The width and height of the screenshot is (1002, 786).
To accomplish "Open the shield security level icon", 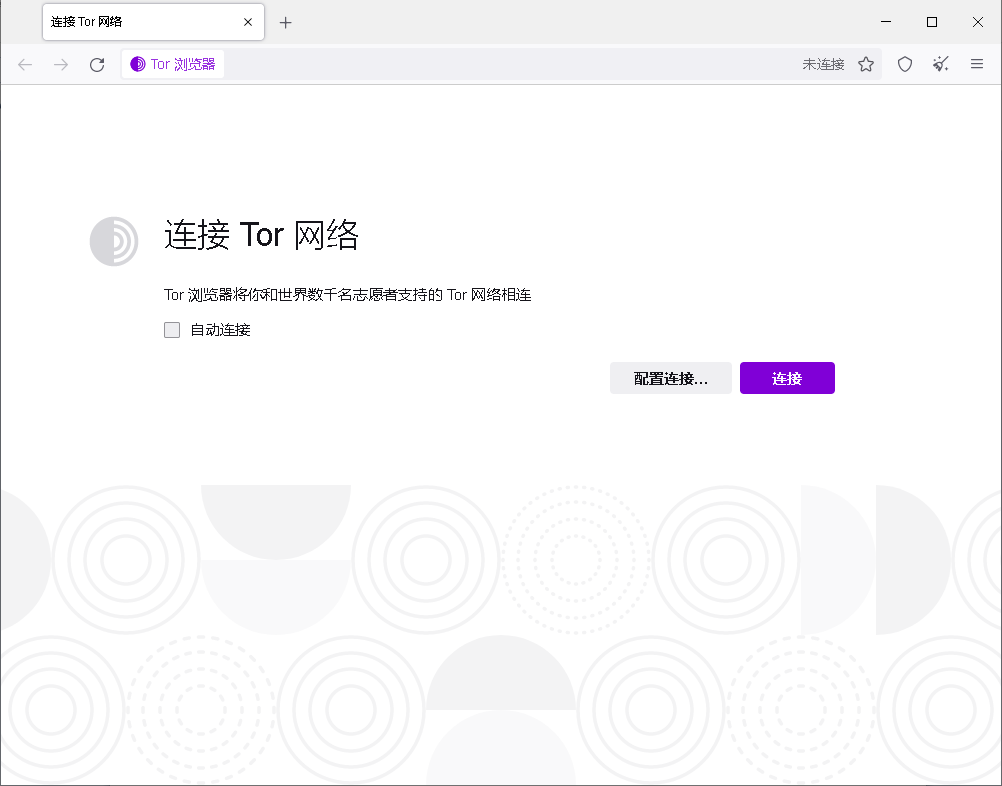I will click(x=905, y=64).
